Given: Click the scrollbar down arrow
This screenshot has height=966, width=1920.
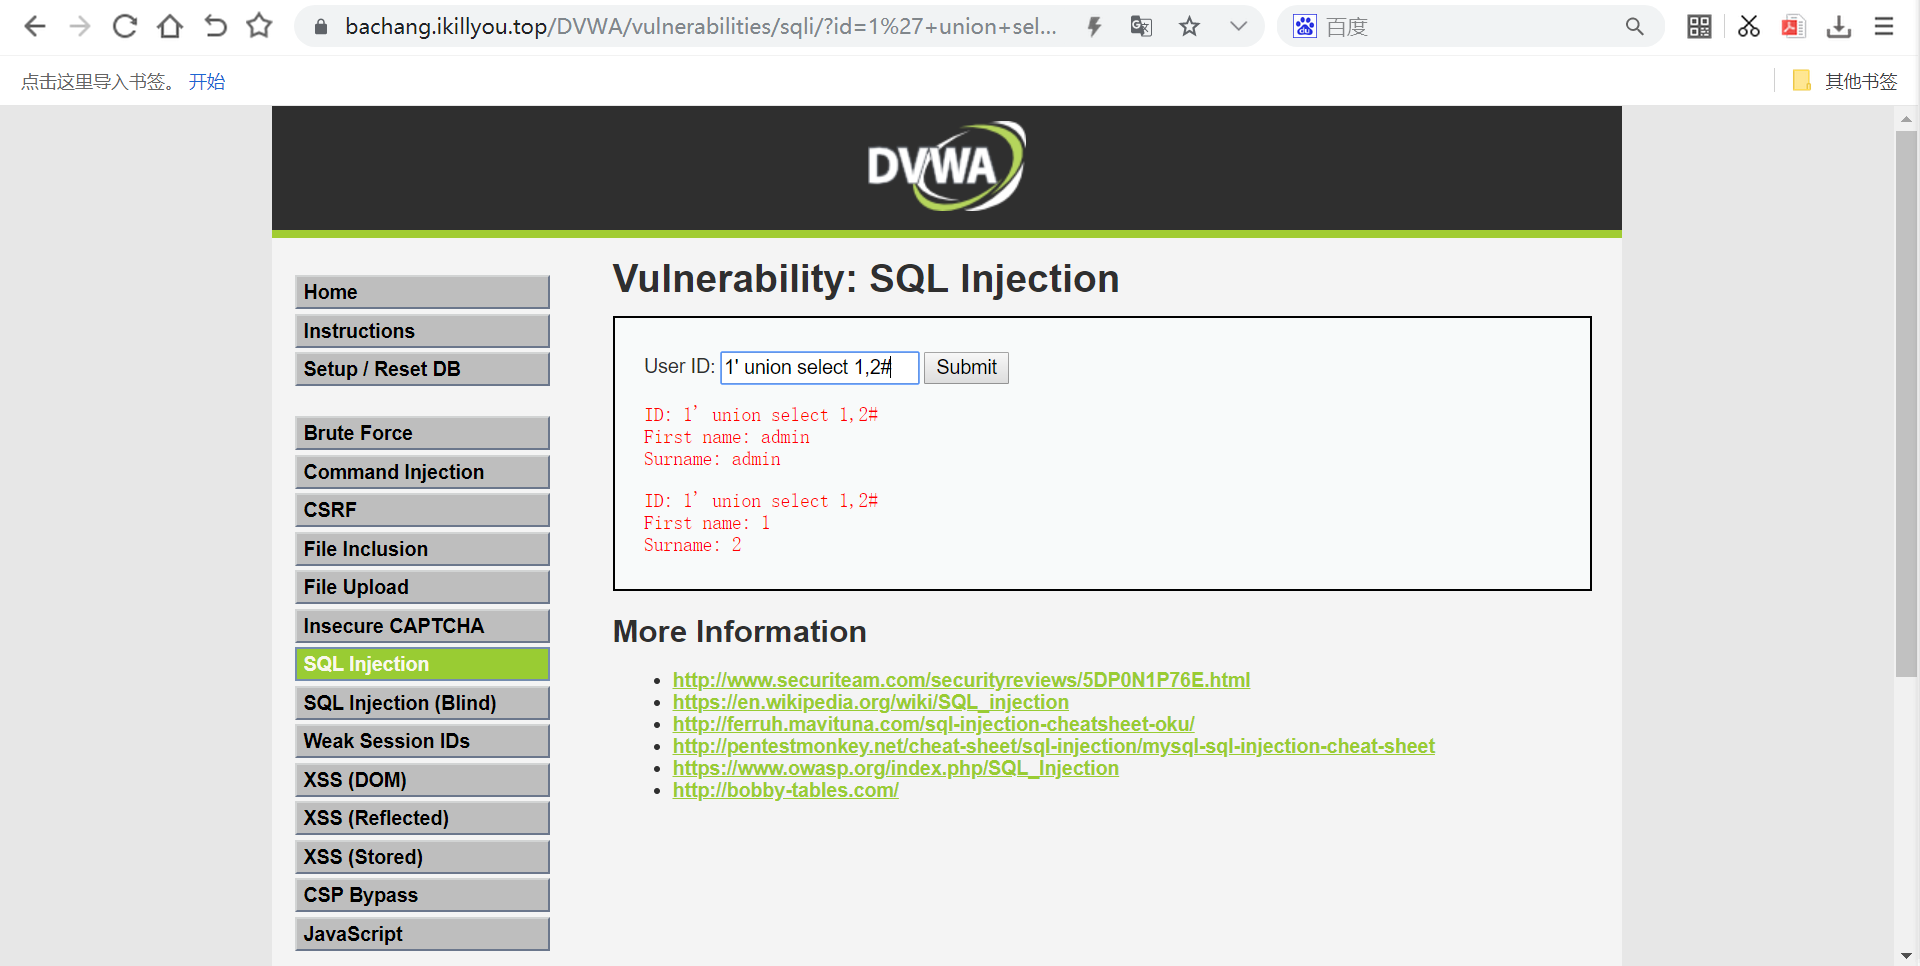Looking at the screenshot, I should pos(1906,956).
